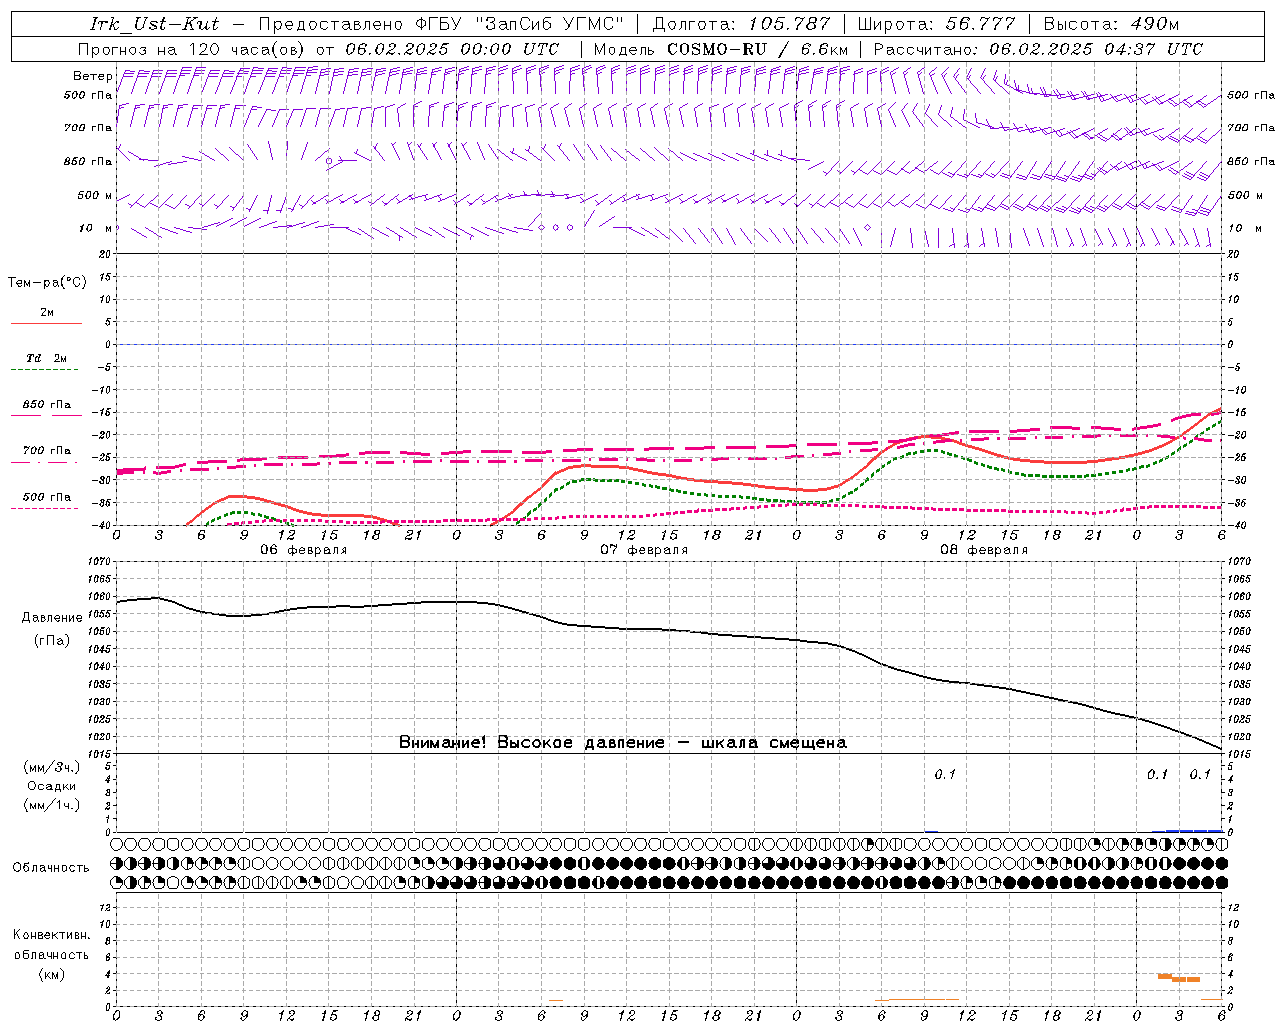Click the (мм/1ч.) precipitation unit label

click(x=52, y=806)
